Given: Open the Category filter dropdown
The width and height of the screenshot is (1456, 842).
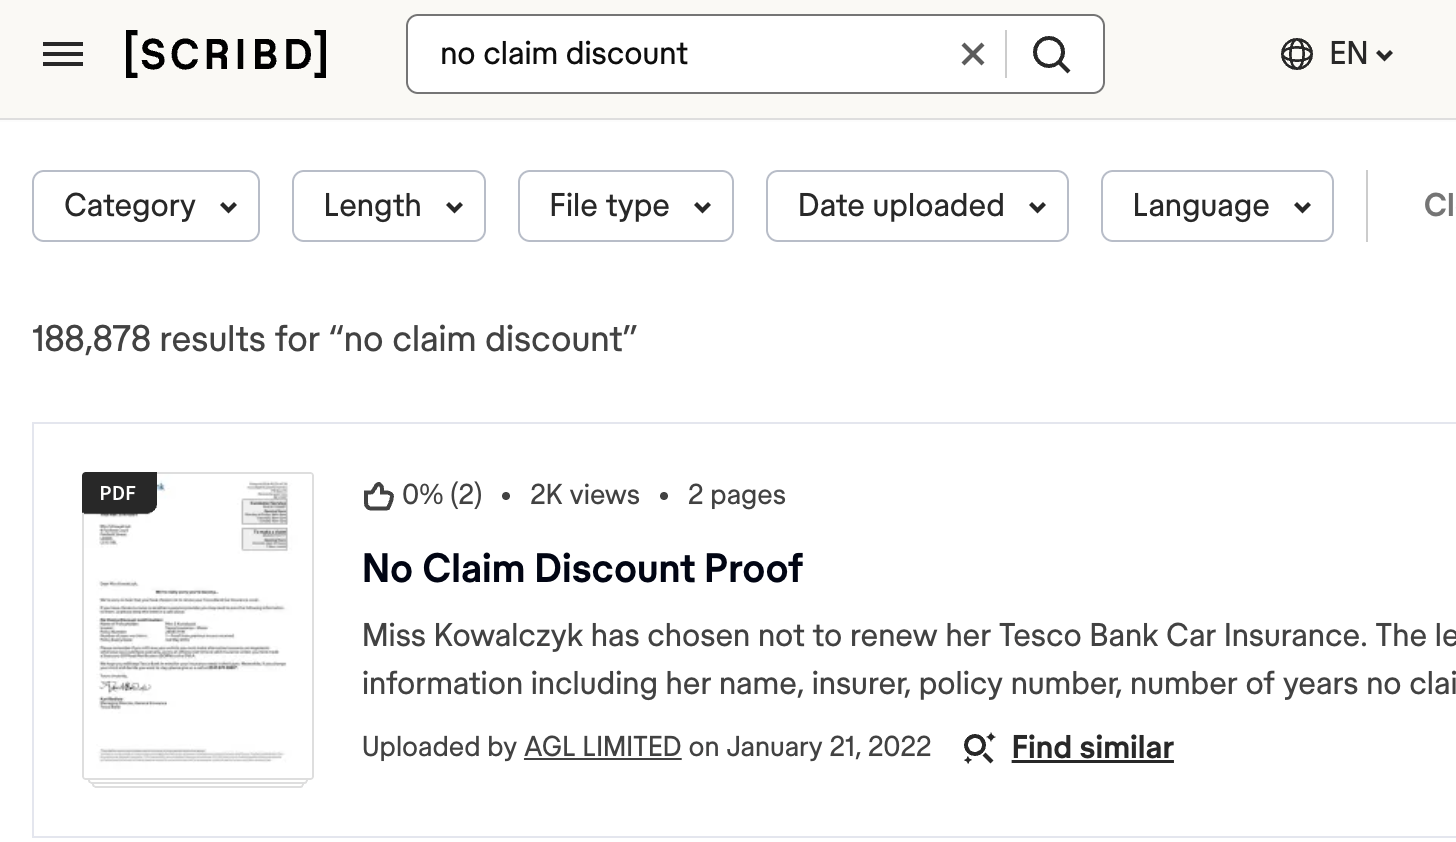Looking at the screenshot, I should pos(146,206).
